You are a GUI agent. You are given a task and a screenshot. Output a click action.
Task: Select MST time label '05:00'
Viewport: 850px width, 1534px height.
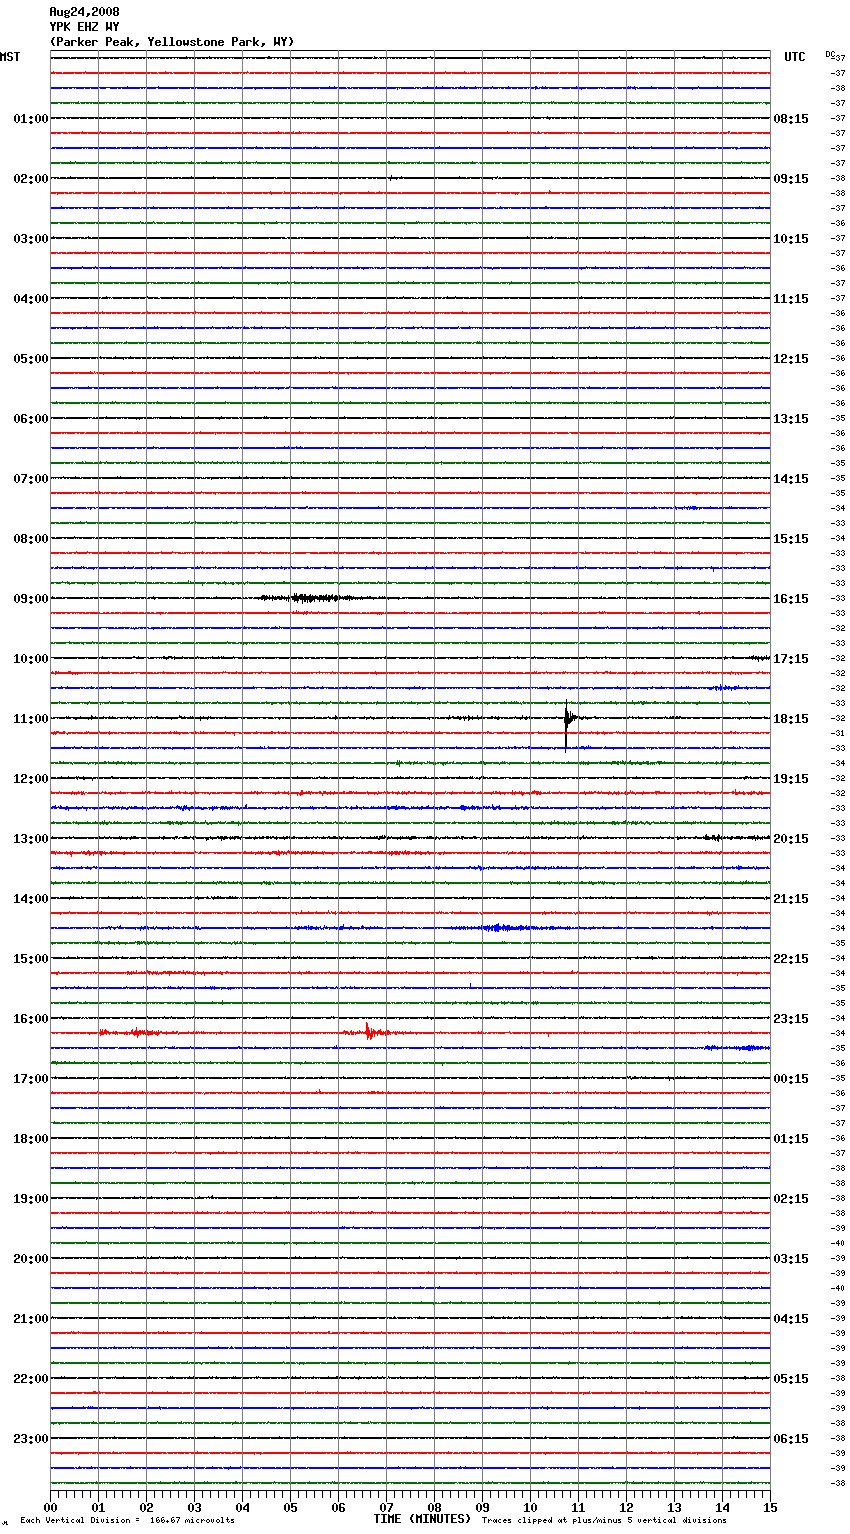click(31, 359)
